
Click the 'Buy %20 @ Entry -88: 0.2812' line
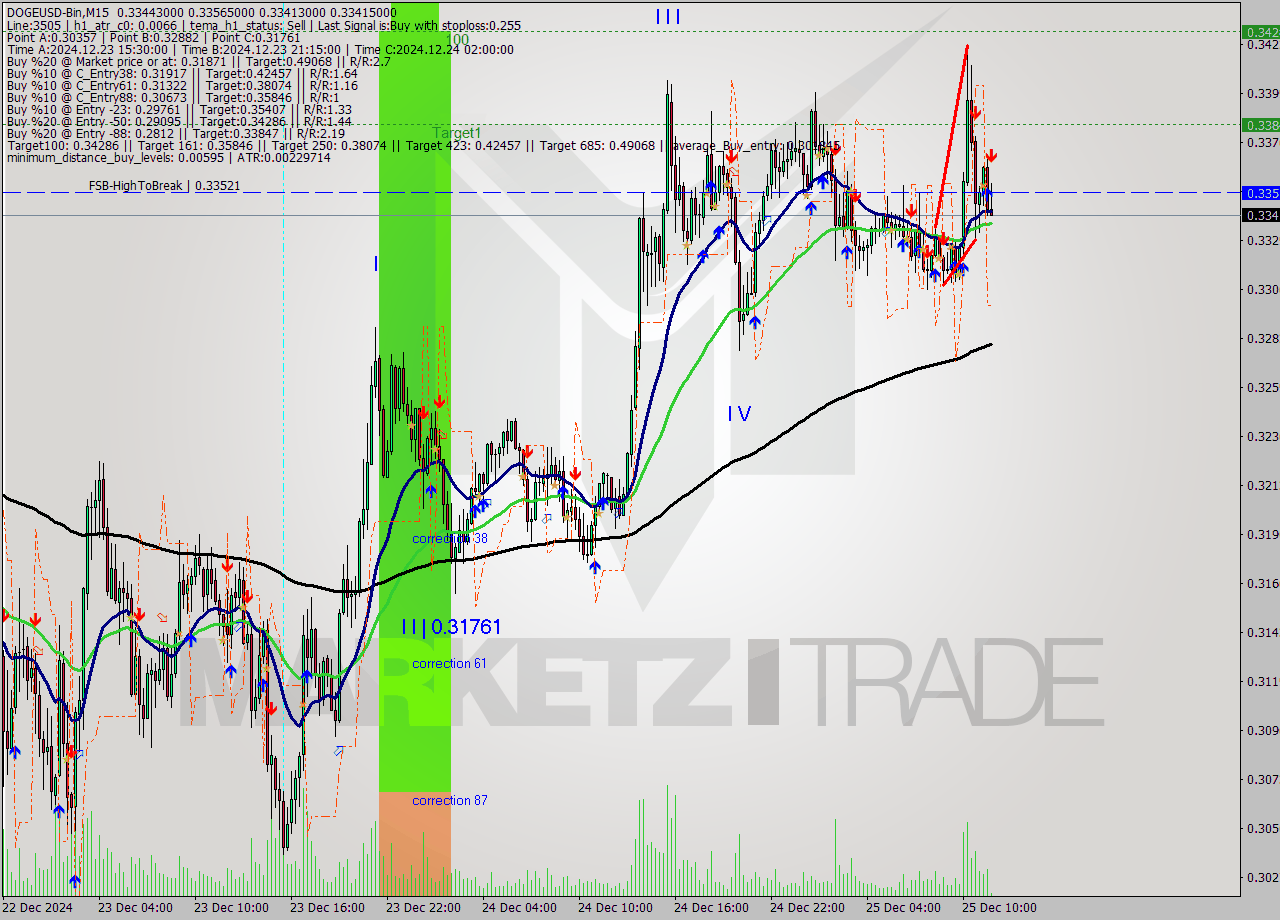pos(176,133)
